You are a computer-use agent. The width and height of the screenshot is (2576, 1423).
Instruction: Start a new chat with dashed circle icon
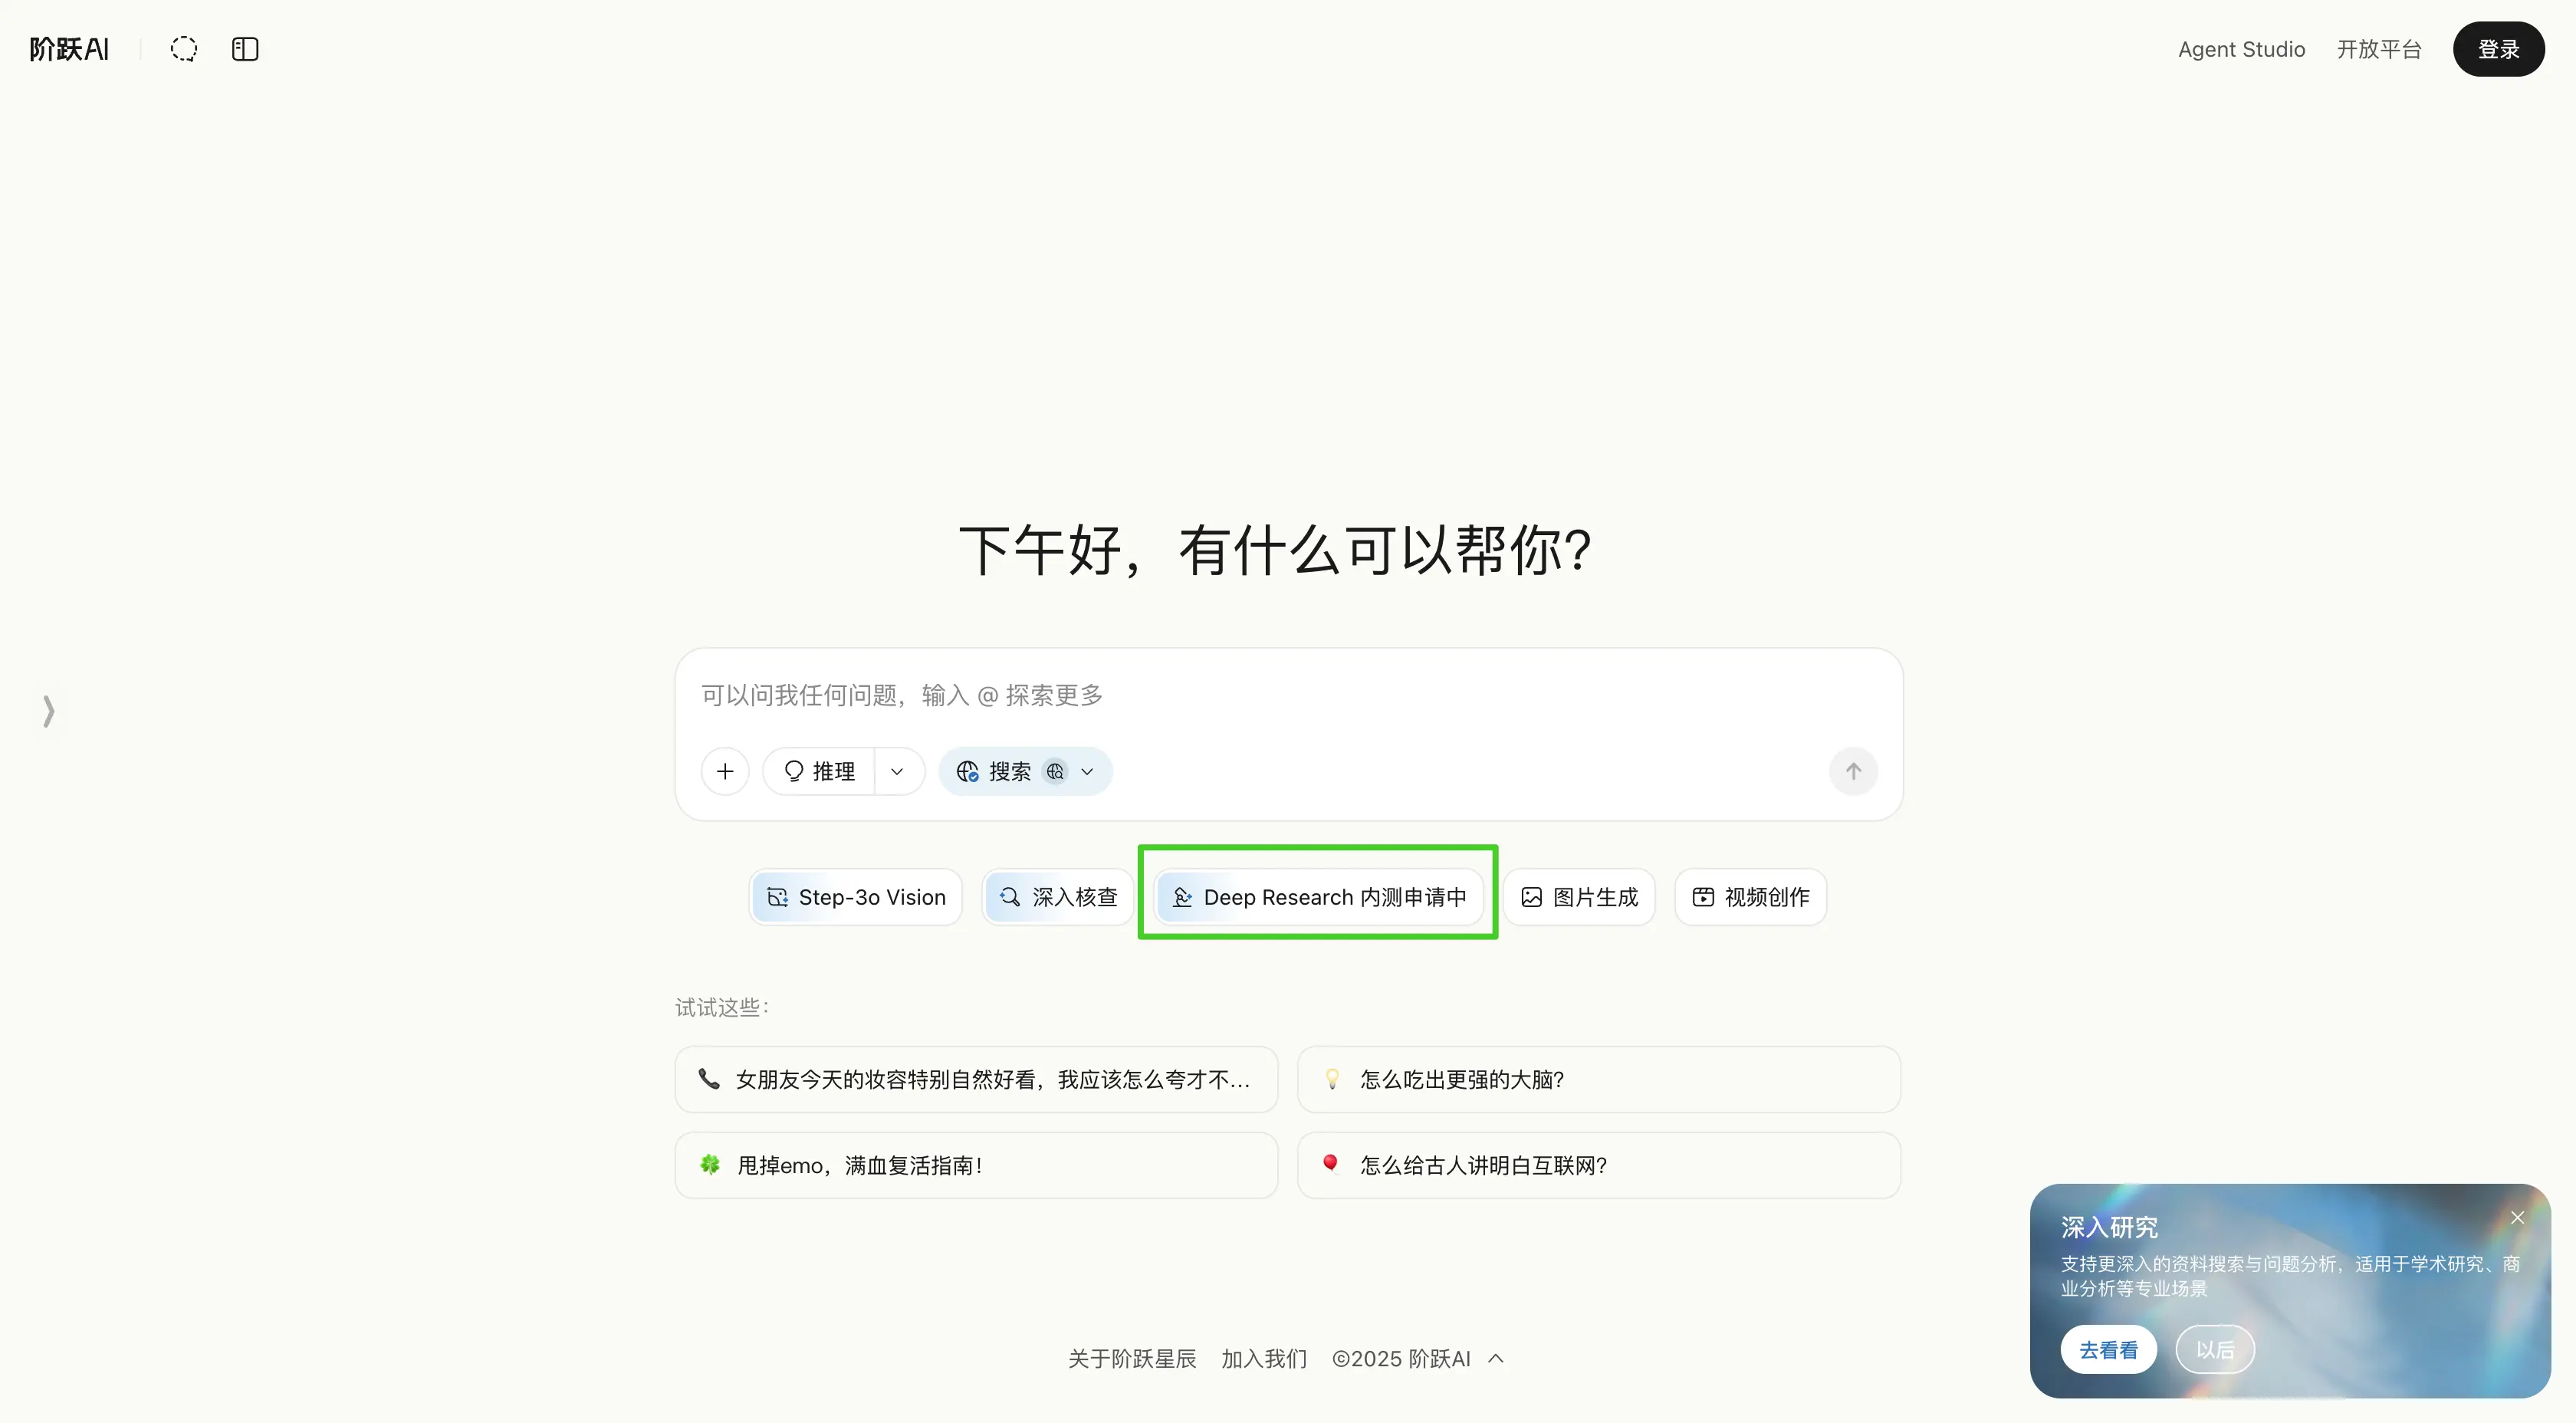(x=184, y=49)
